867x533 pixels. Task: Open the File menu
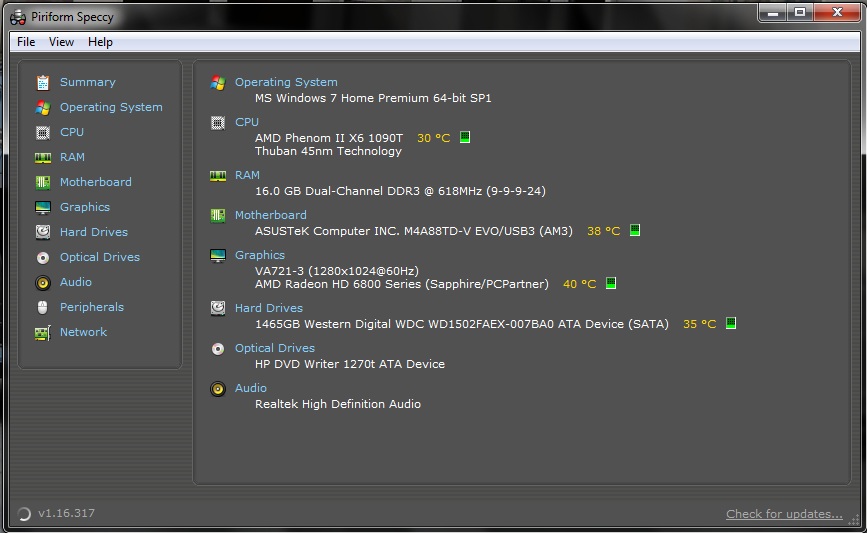click(26, 42)
